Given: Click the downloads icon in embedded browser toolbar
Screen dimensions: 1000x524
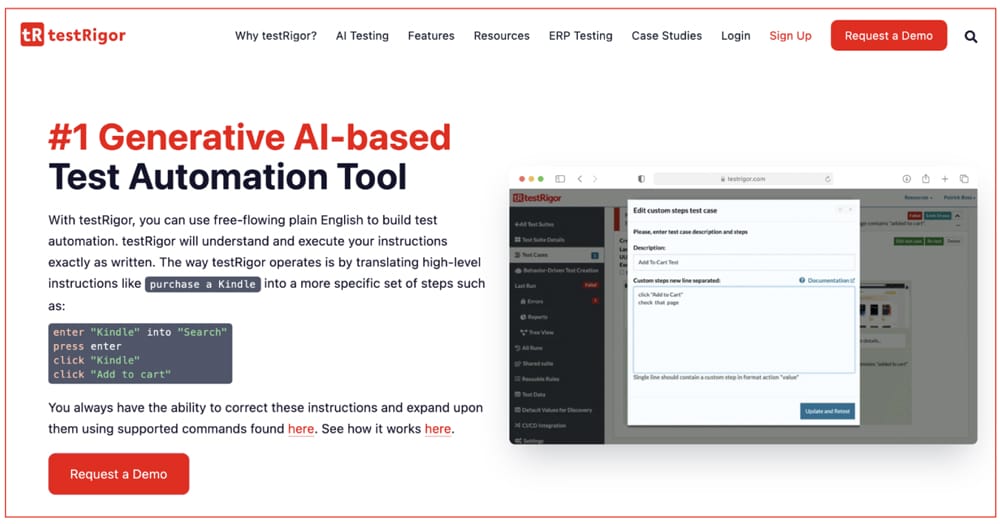Looking at the screenshot, I should pyautogui.click(x=907, y=179).
